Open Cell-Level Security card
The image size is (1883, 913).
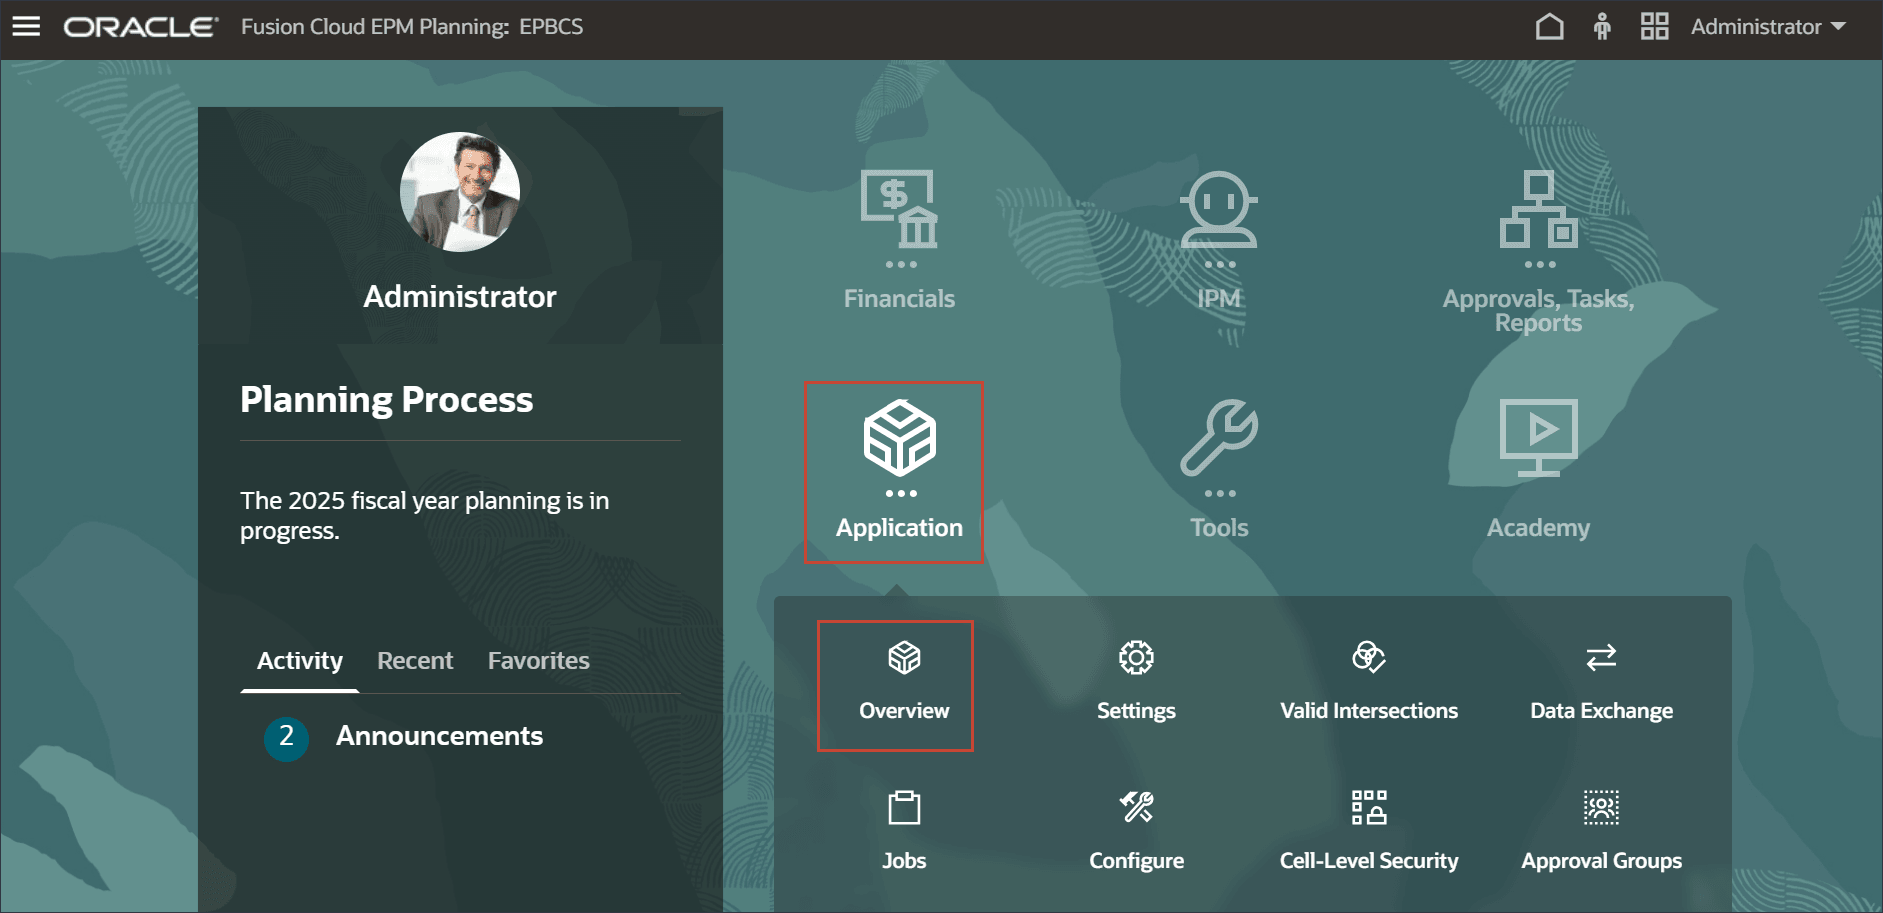(1369, 831)
